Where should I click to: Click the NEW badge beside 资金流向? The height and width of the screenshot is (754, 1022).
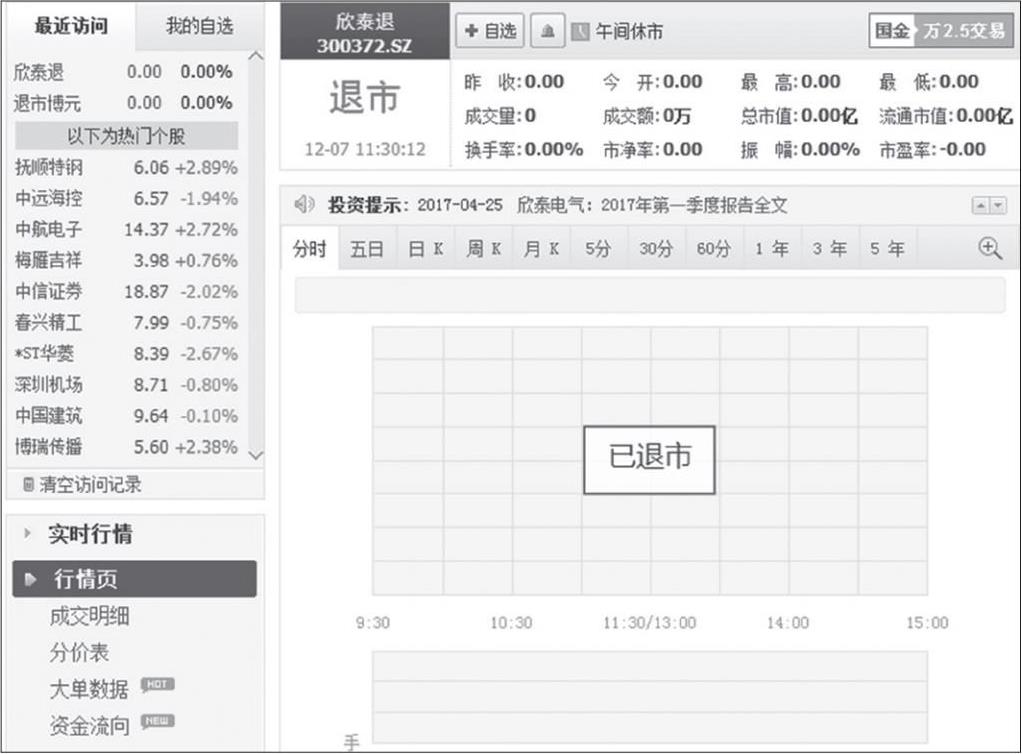(157, 721)
